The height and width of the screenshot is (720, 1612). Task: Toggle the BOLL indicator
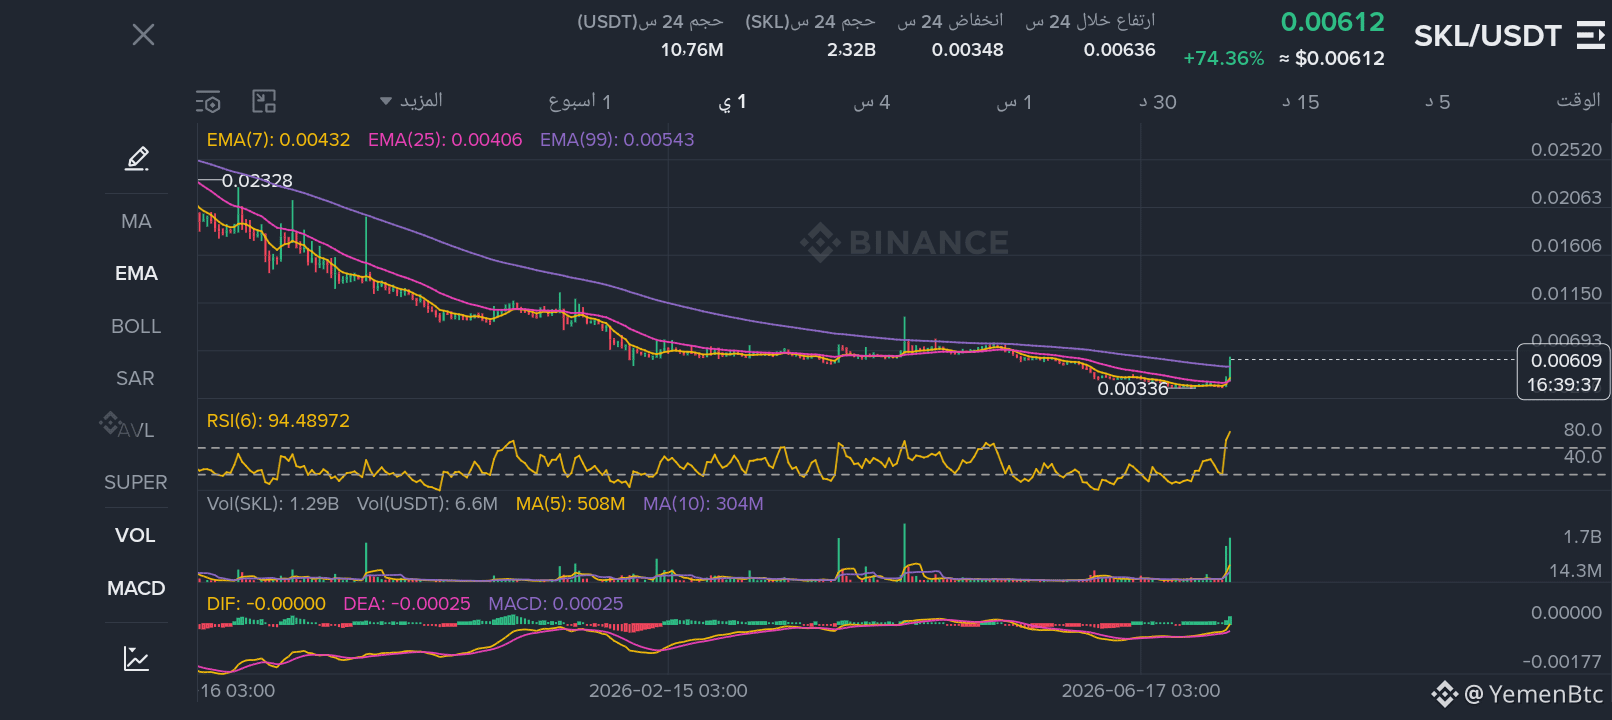click(x=136, y=326)
